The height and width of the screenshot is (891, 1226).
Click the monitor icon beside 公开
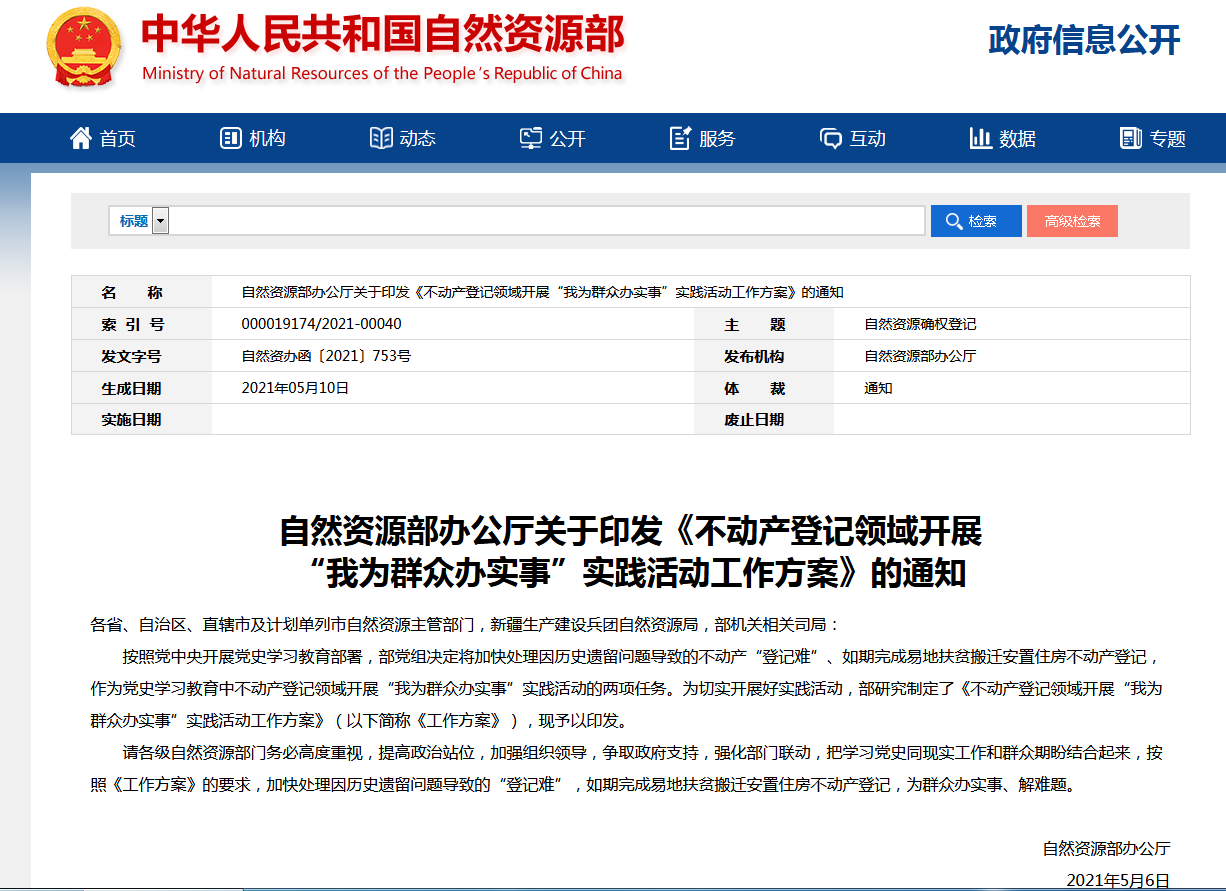(531, 138)
